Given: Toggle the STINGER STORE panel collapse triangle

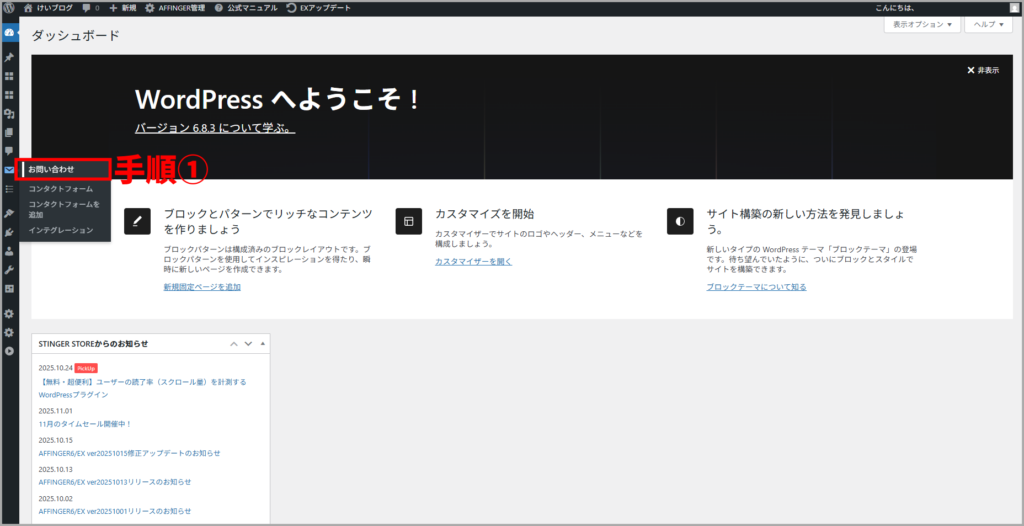Looking at the screenshot, I should [263, 344].
